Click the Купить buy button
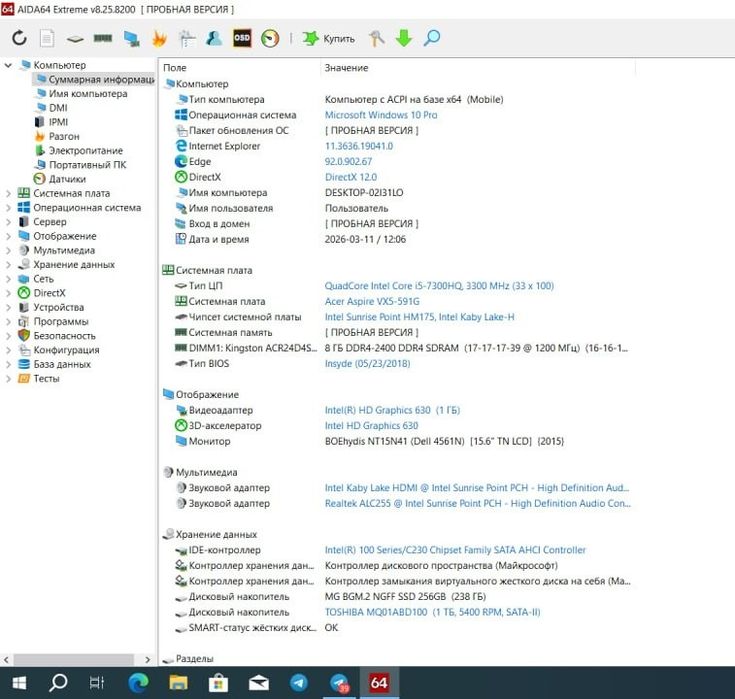 (x=328, y=38)
